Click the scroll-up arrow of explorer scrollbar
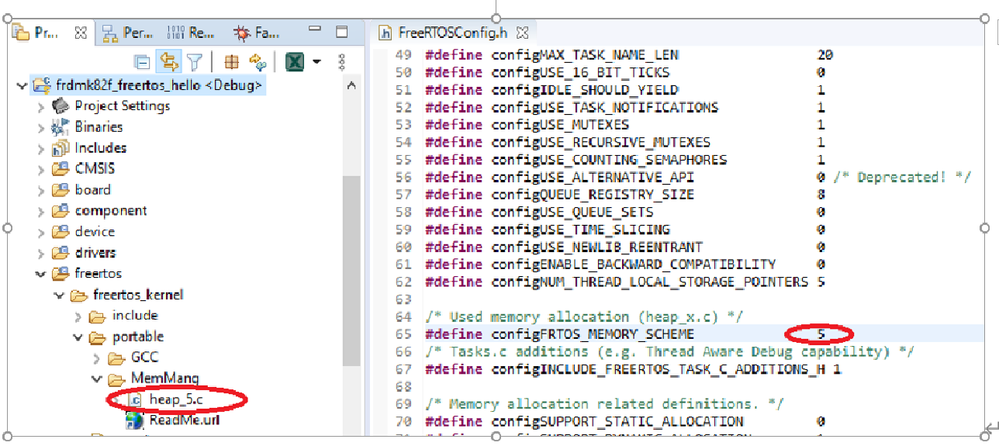 [351, 86]
